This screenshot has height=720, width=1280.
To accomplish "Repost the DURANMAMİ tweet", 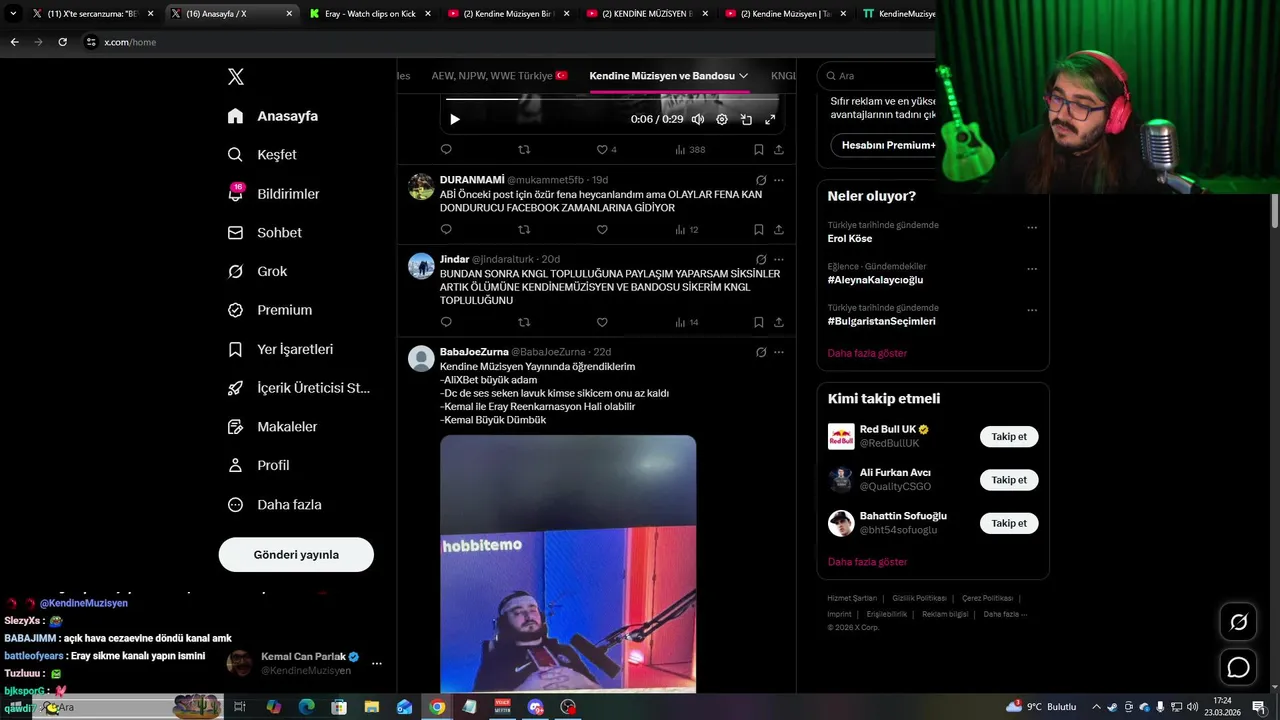I will click(524, 230).
